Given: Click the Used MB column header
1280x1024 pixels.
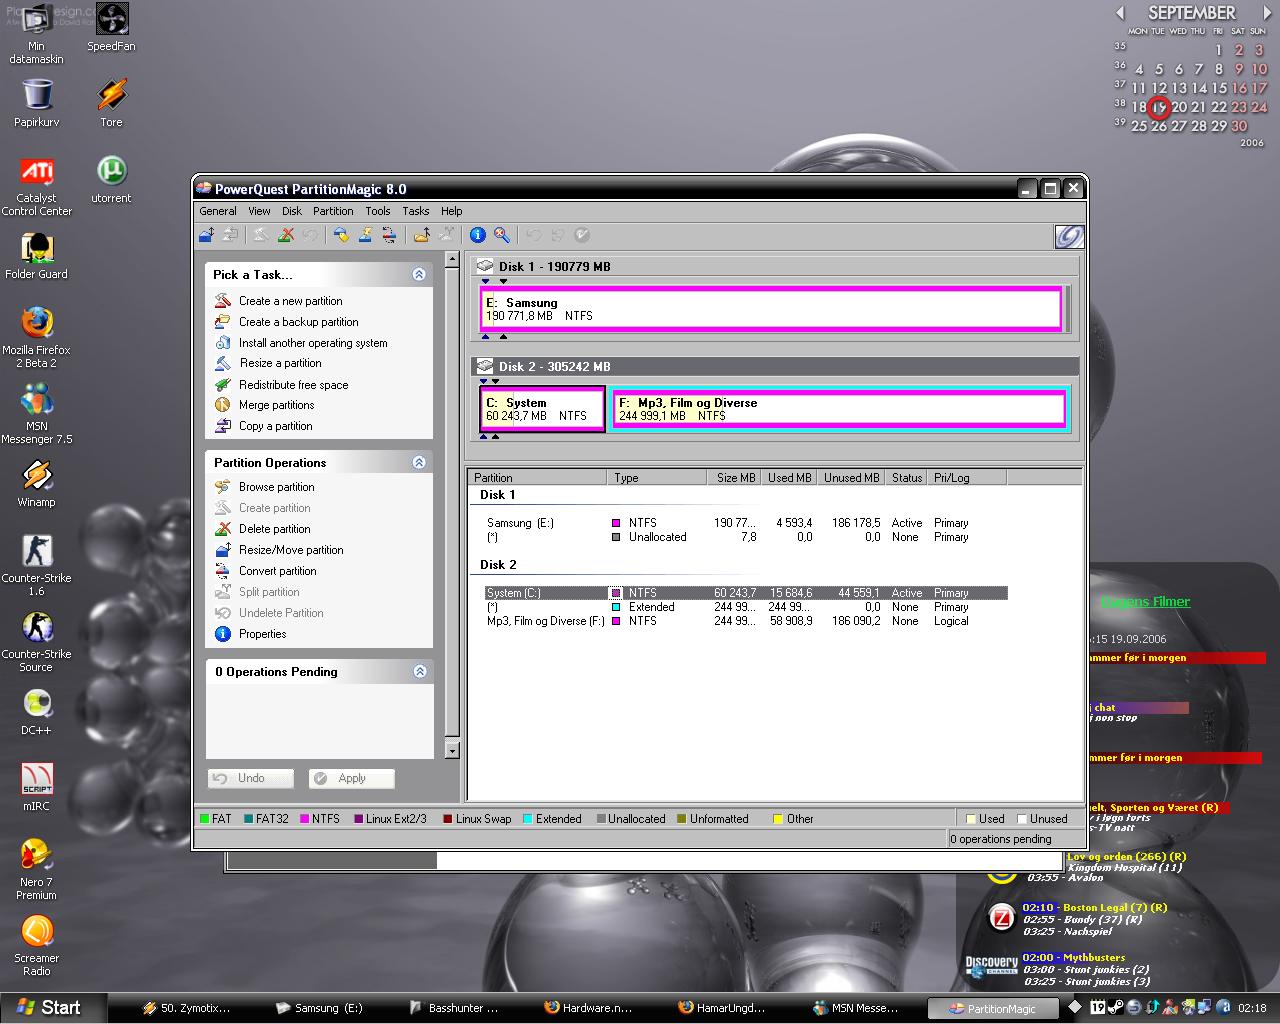Looking at the screenshot, I should 788,478.
